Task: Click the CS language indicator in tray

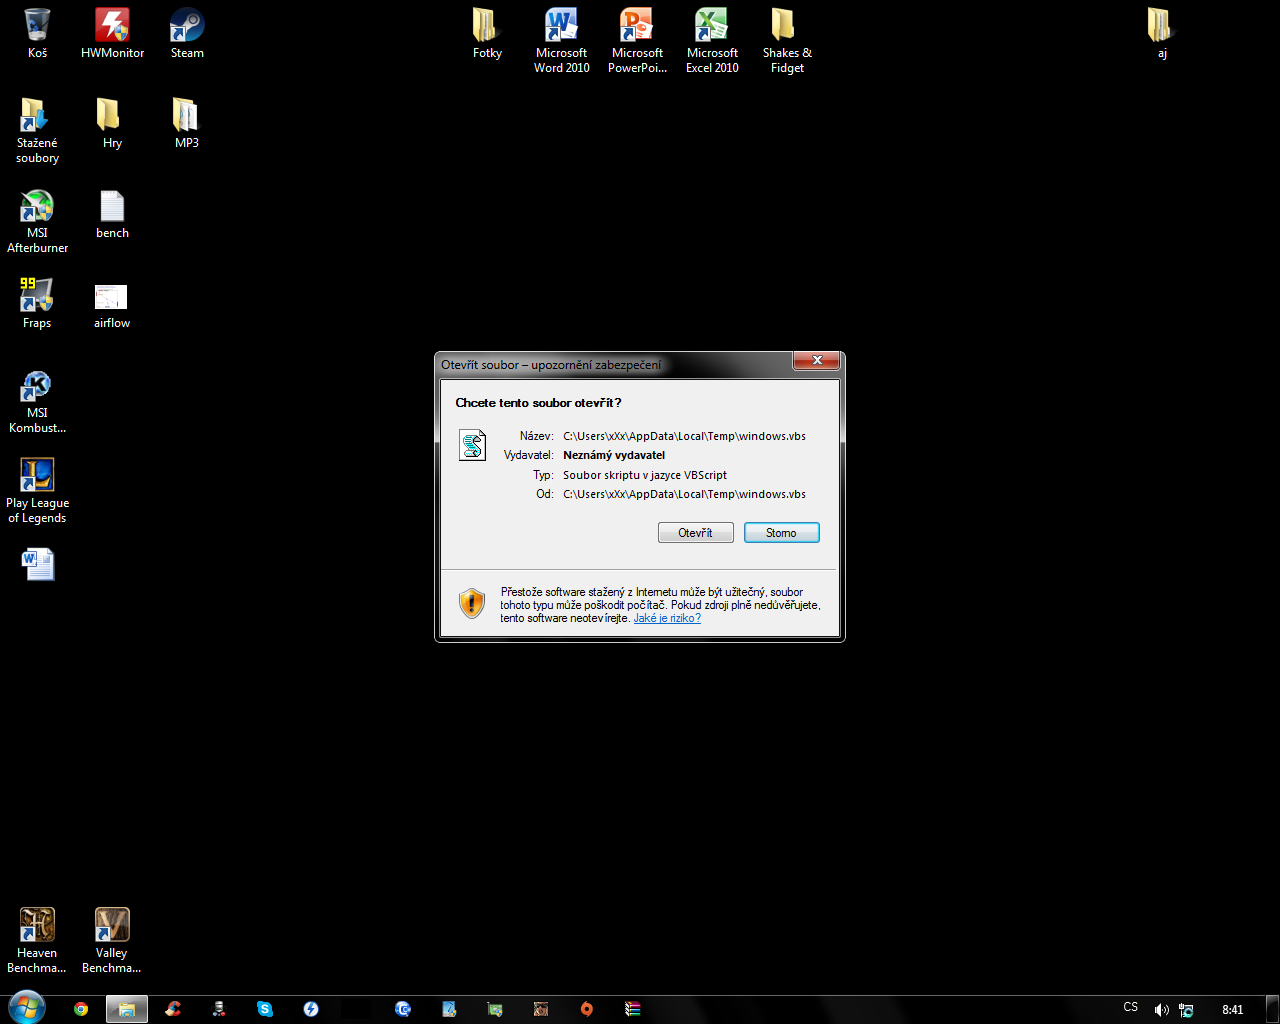Action: [x=1131, y=1007]
